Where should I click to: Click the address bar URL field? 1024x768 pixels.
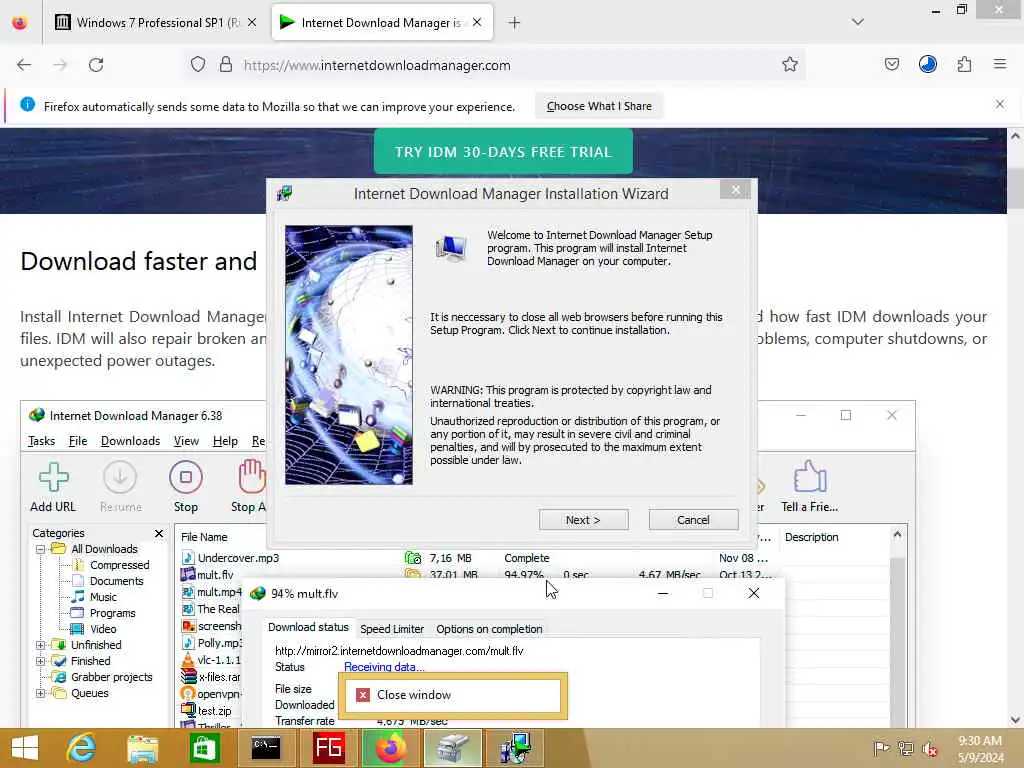(496, 65)
